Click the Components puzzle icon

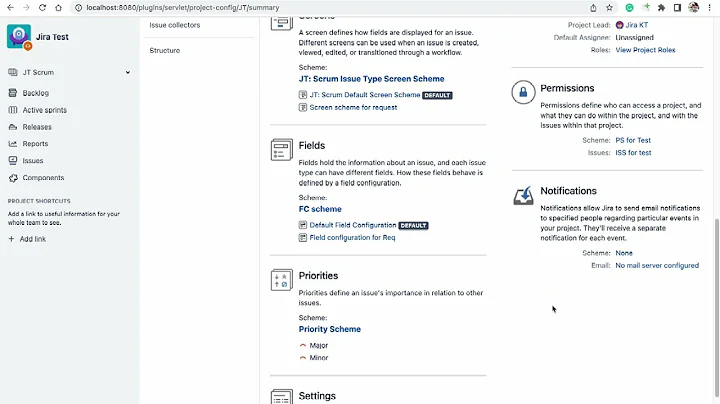pos(13,178)
